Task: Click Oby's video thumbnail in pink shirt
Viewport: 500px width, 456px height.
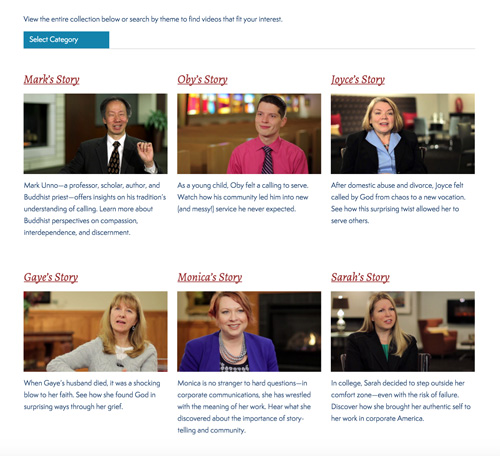Action: coord(249,134)
